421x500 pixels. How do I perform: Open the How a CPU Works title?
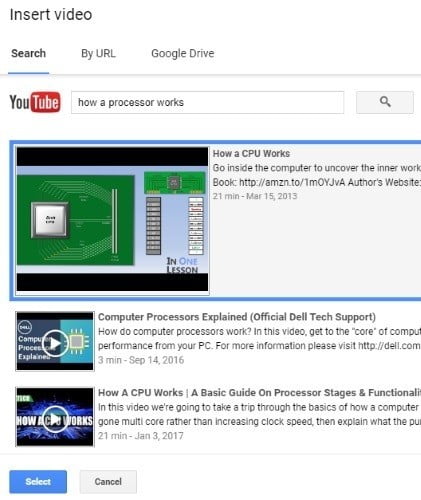point(251,154)
